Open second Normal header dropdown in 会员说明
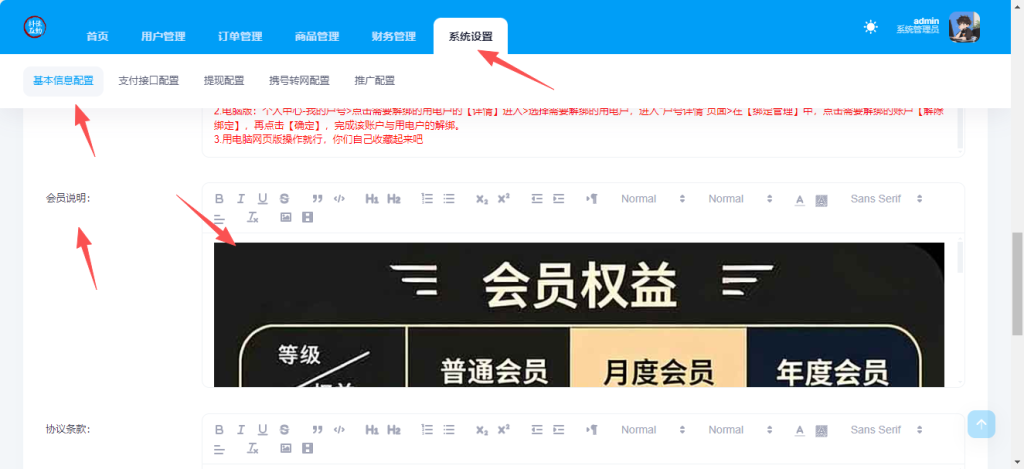This screenshot has height=469, width=1024. 741,199
